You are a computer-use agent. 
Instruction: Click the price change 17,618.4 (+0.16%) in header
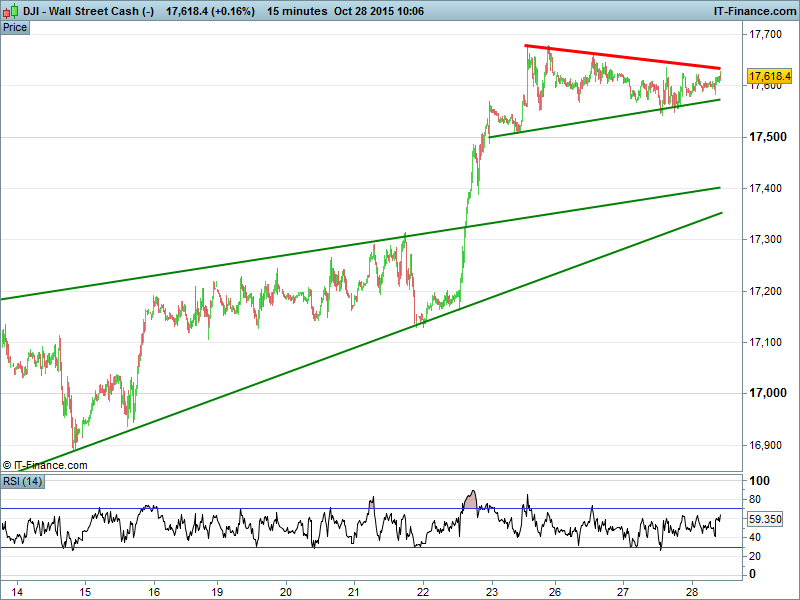[210, 10]
